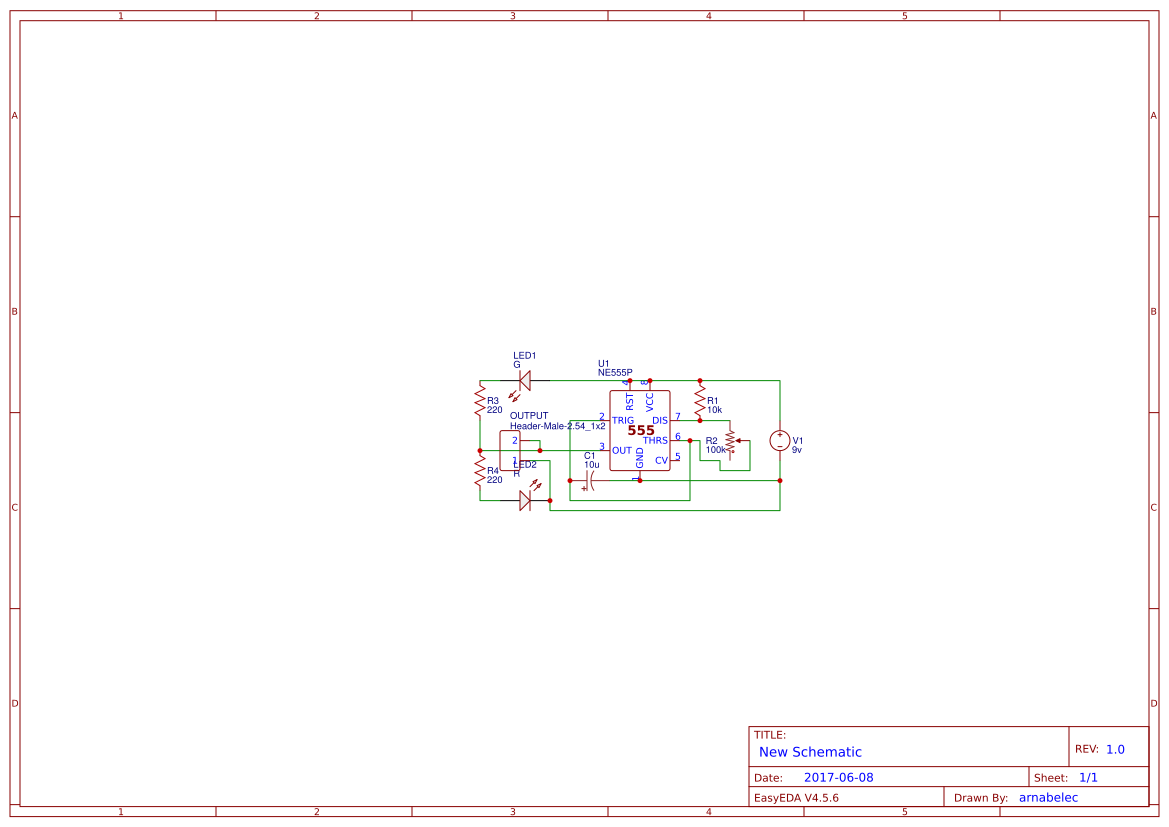Click the NE555P part name text
The width and height of the screenshot is (1169, 827).
tap(615, 371)
